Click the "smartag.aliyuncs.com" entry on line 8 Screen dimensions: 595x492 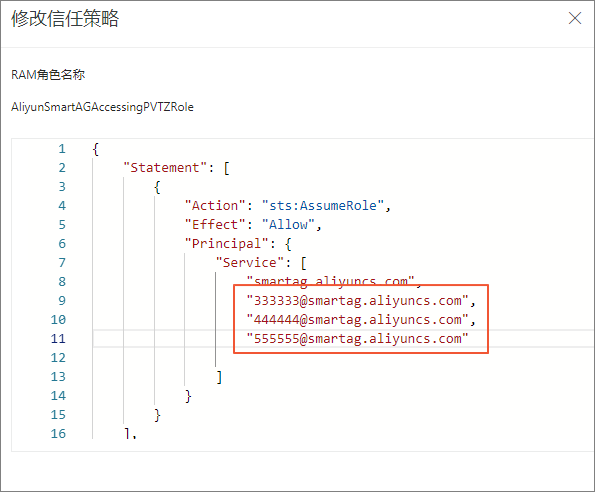tap(331, 280)
